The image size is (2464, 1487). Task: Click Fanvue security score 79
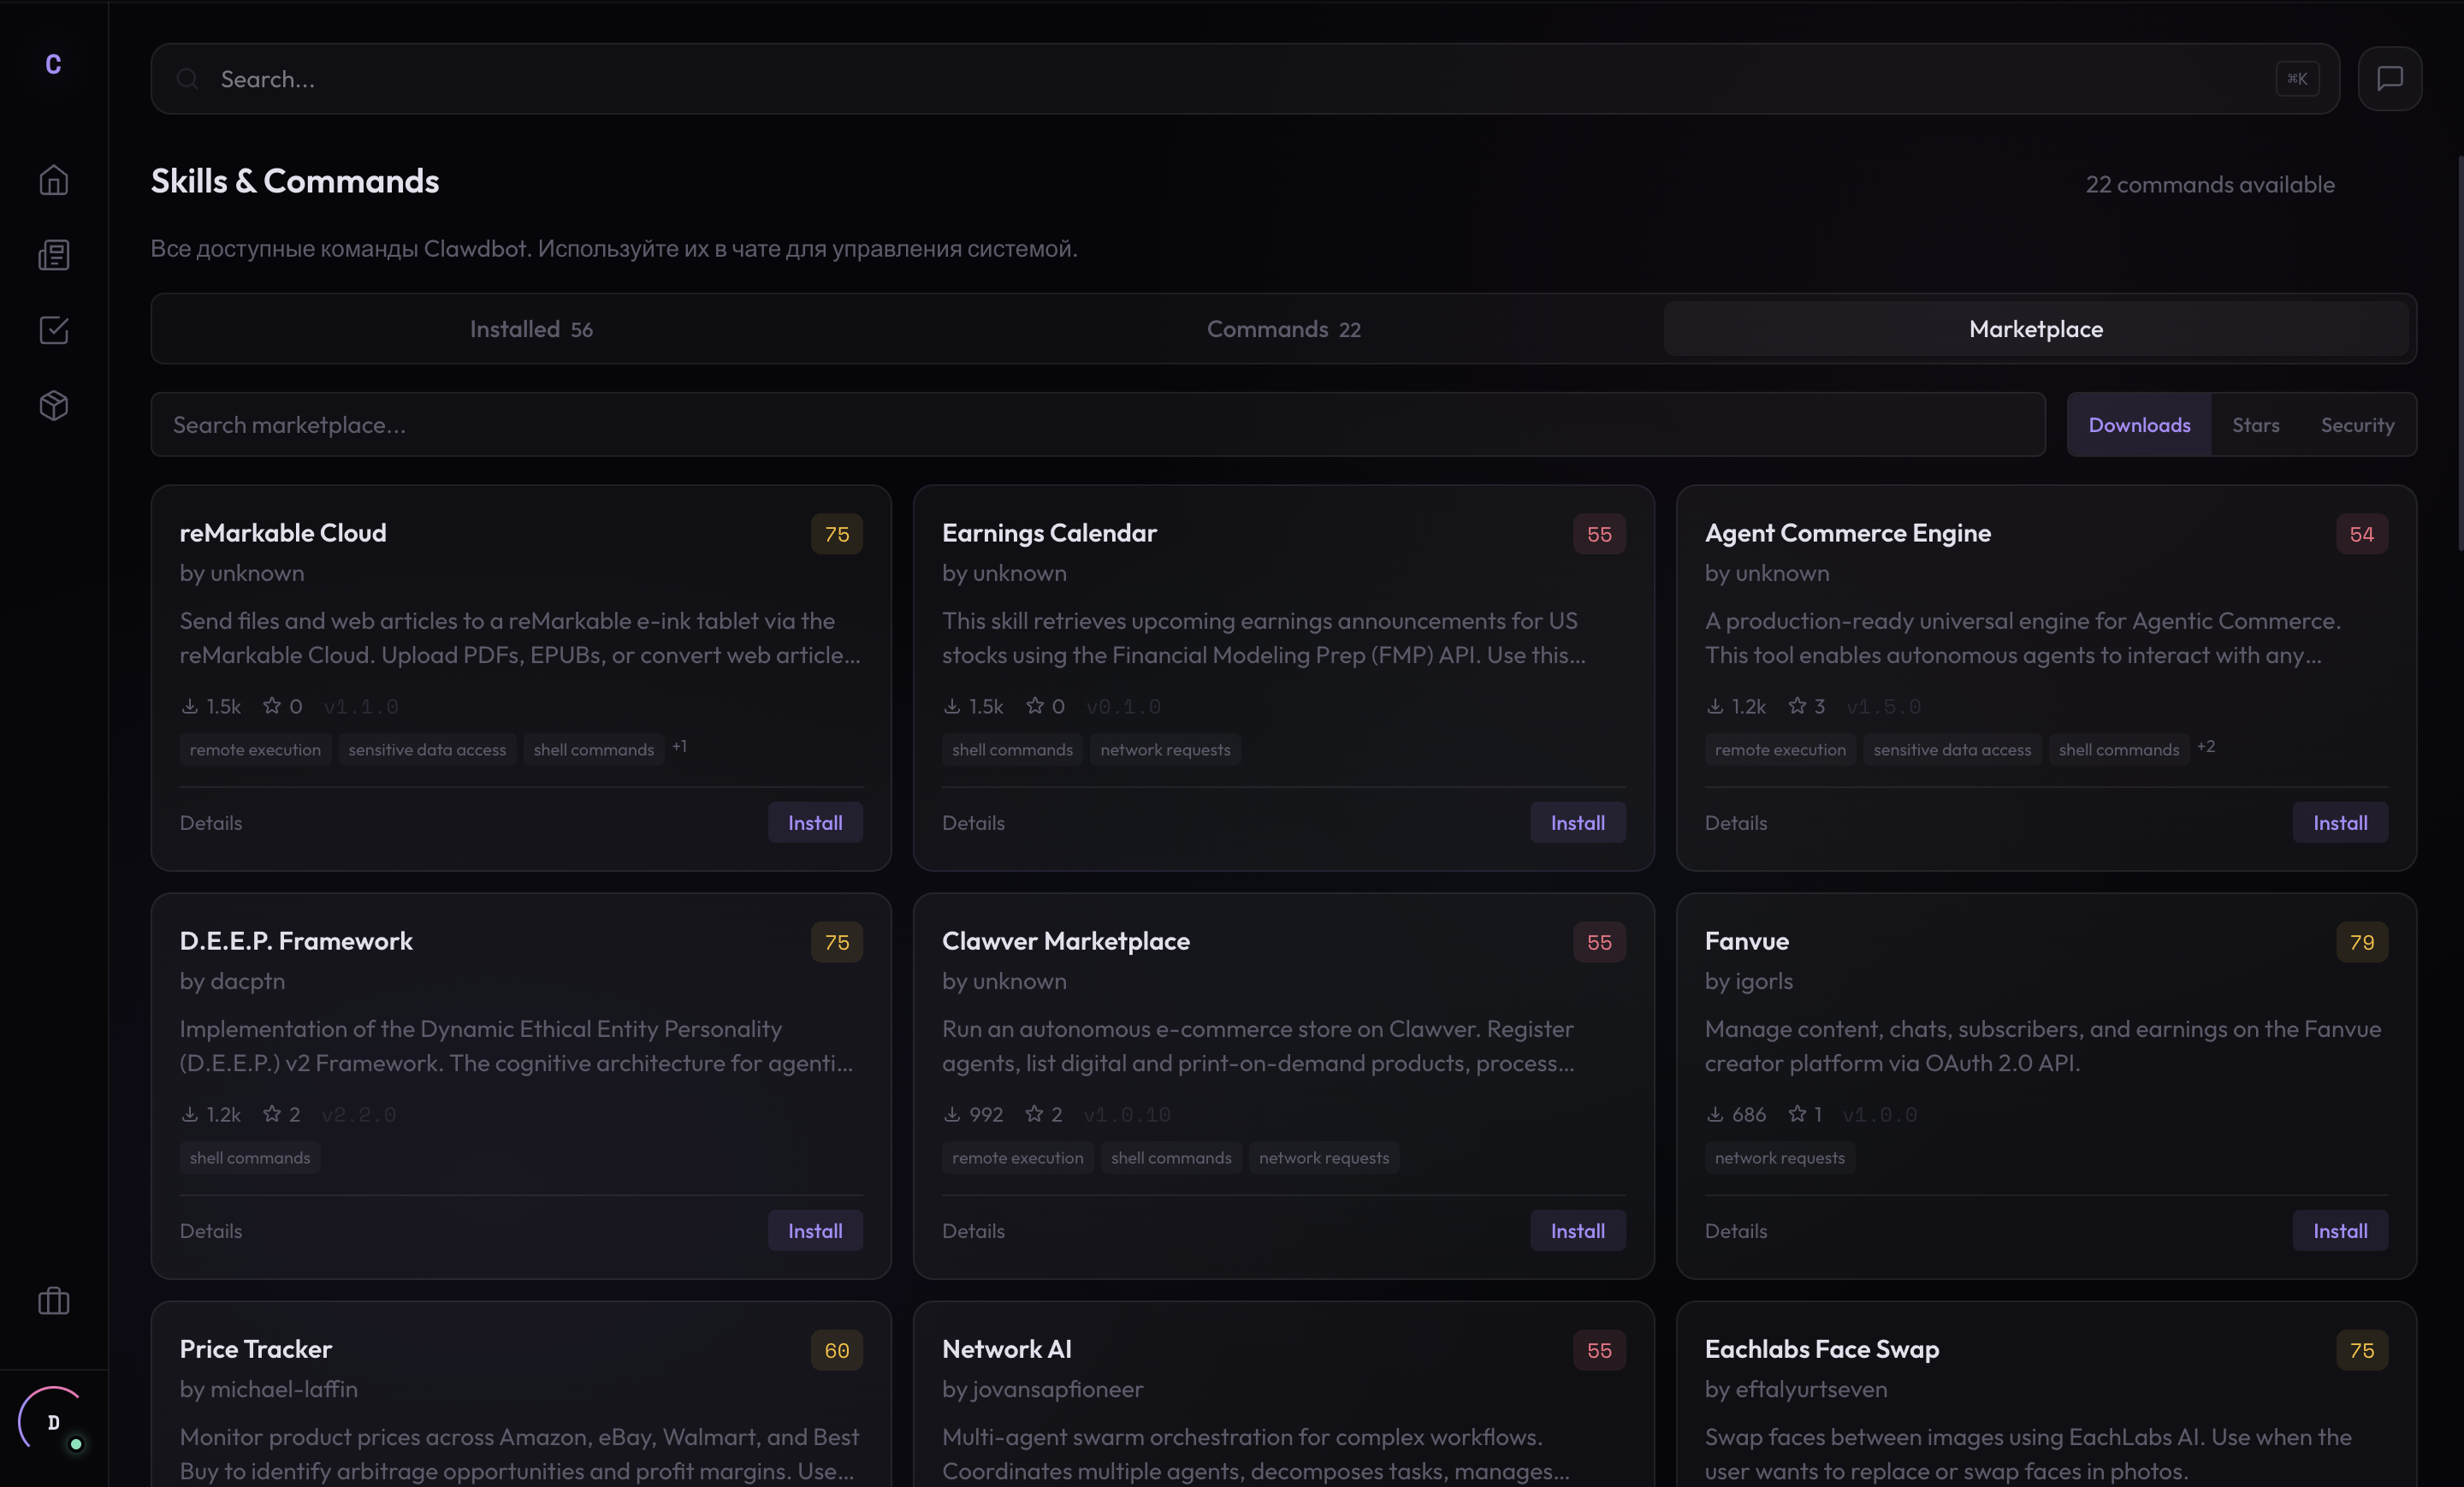tap(2362, 942)
